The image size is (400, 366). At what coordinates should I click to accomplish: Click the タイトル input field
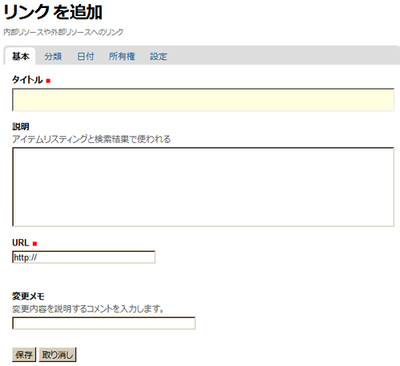coord(203,100)
